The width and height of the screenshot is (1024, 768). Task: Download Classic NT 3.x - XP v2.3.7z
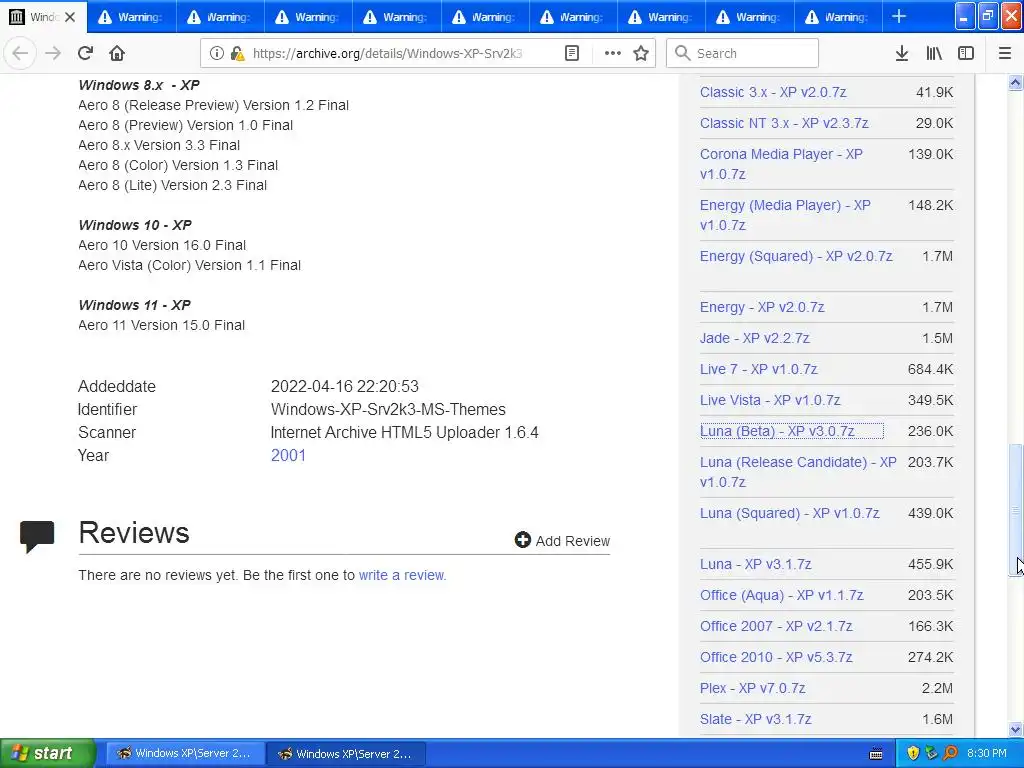[x=784, y=123]
